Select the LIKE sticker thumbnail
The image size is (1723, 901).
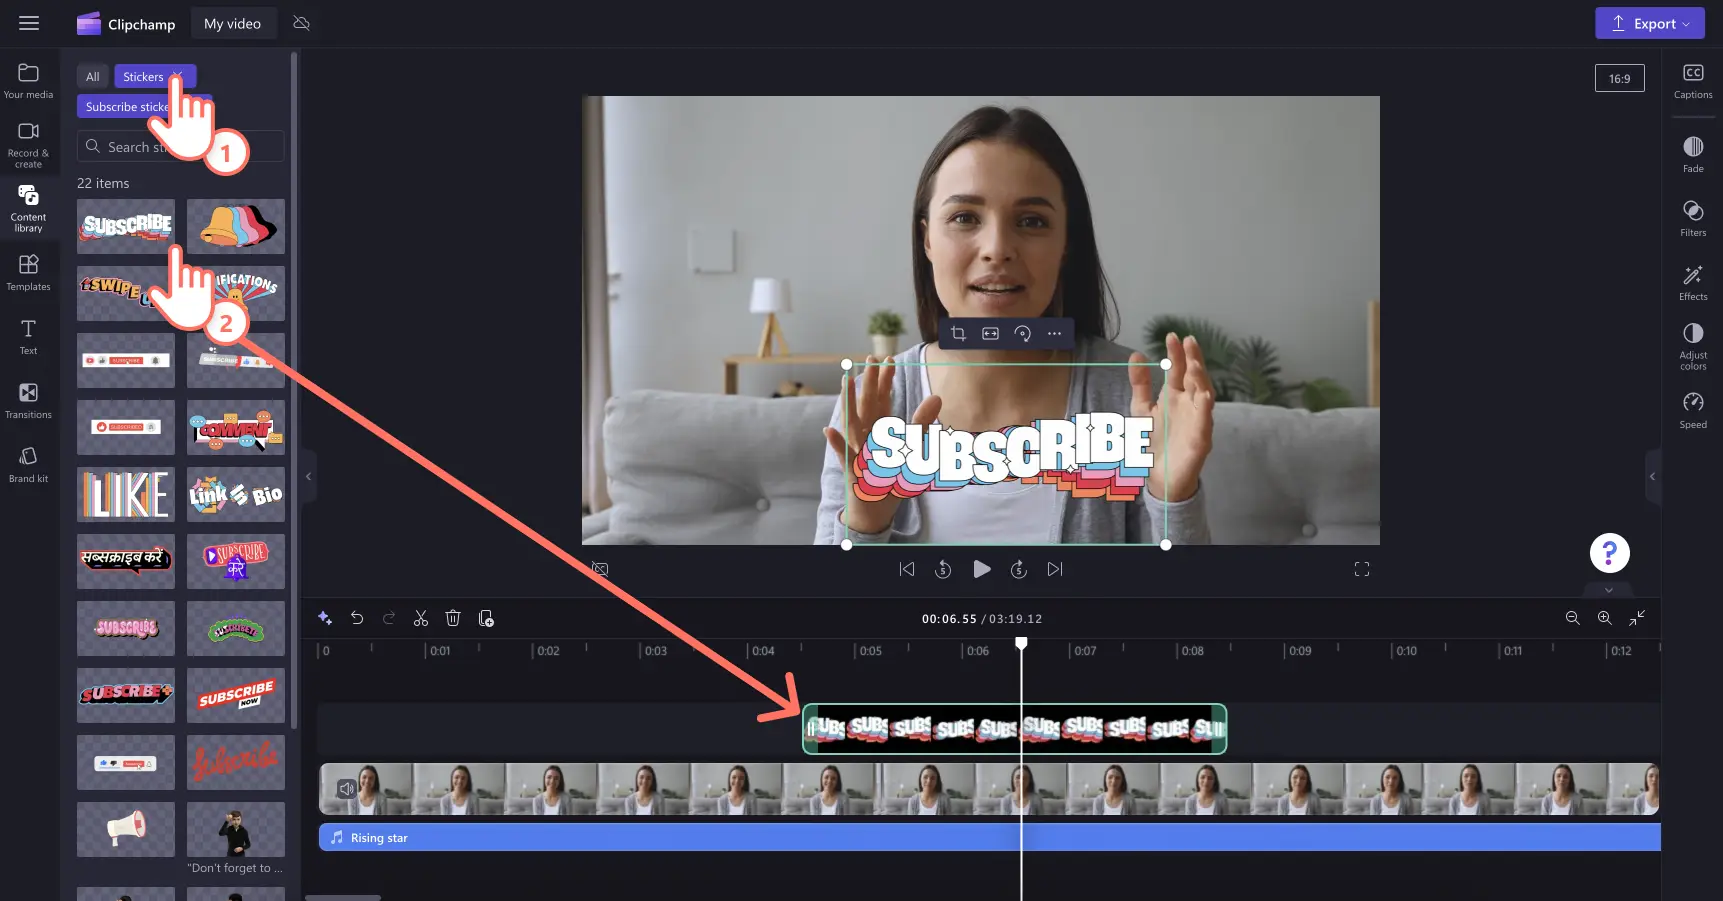pos(126,494)
